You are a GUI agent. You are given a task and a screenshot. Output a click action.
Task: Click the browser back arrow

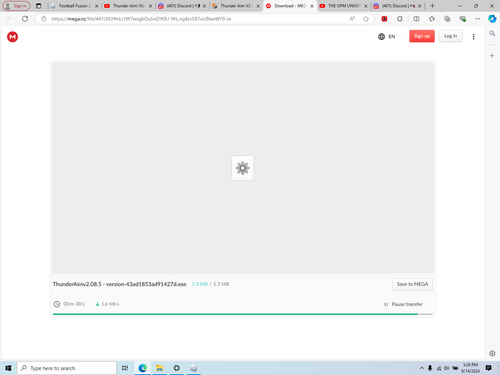9,19
